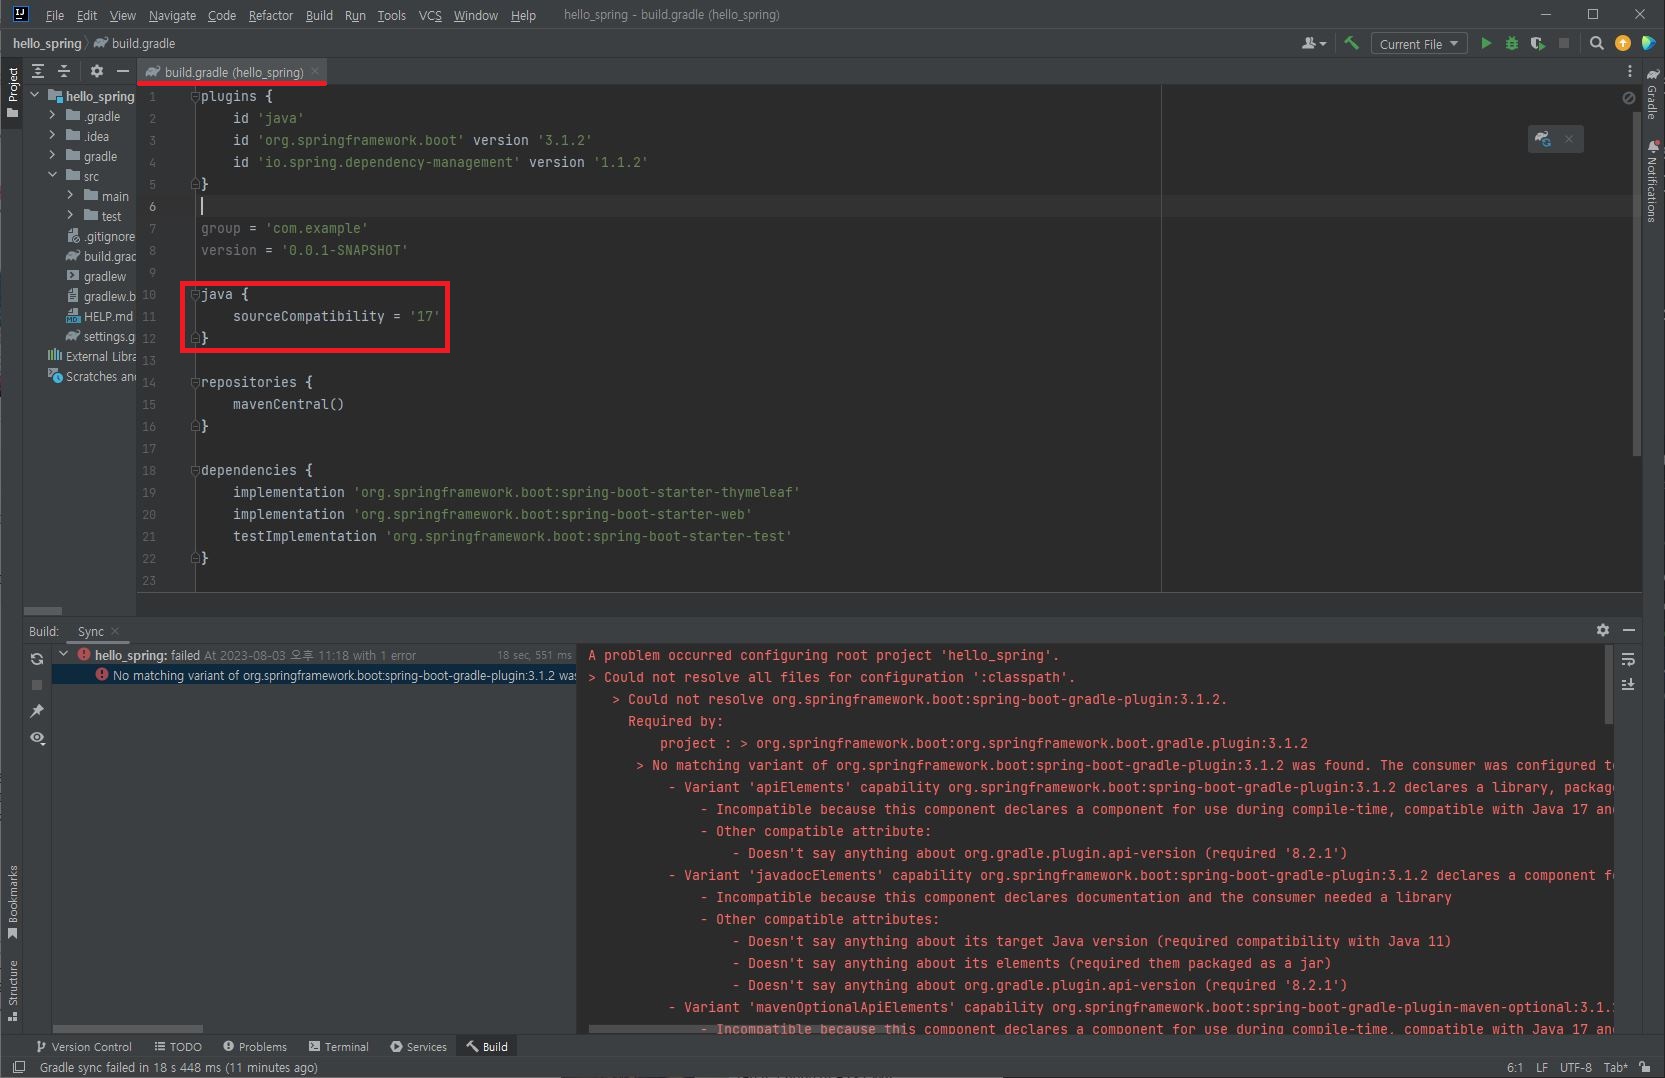
Task: Run the current file with green play icon
Action: pyautogui.click(x=1486, y=43)
